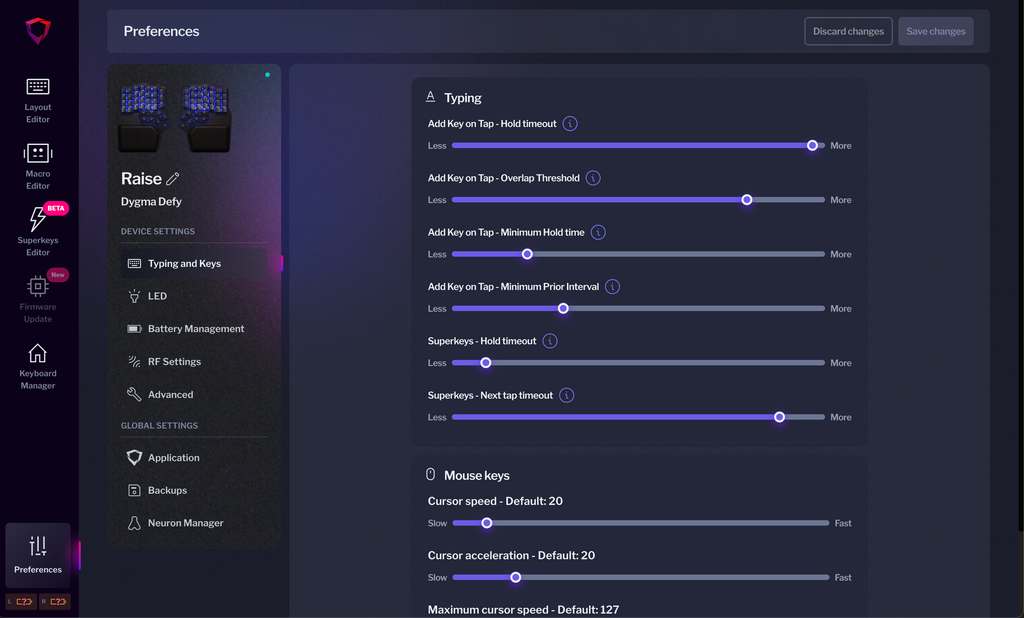Open the Layout Editor
Image resolution: width=1024 pixels, height=618 pixels.
pos(38,99)
